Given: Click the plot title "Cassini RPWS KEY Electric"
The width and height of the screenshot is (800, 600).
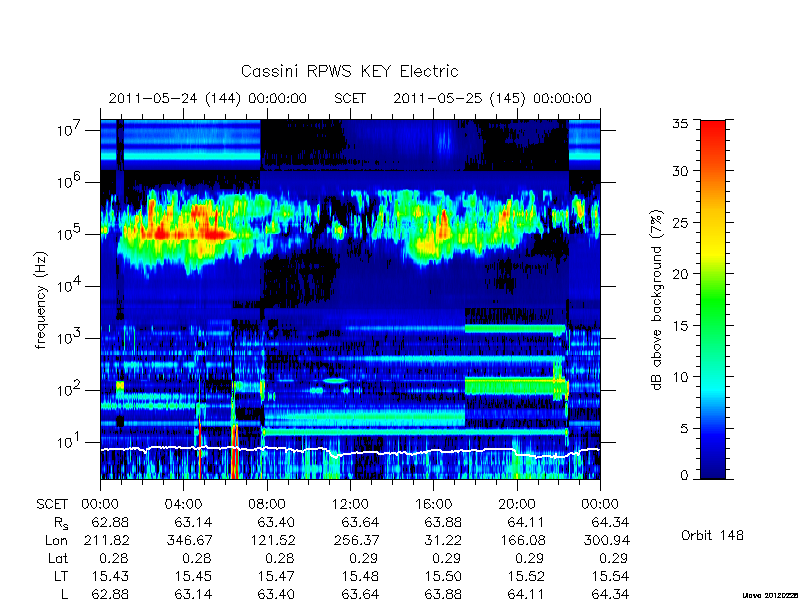Looking at the screenshot, I should click(x=349, y=71).
